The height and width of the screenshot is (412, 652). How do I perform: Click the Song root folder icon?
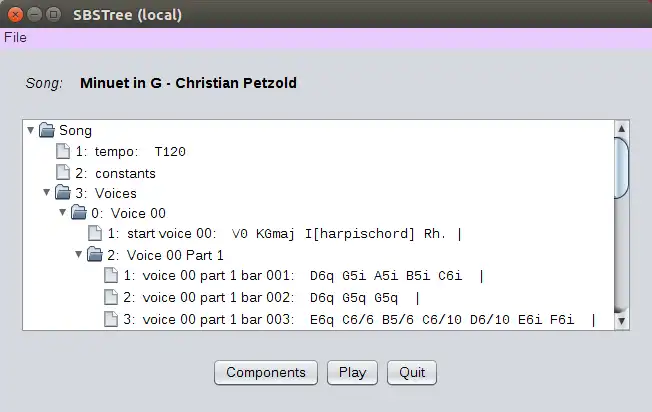47,130
